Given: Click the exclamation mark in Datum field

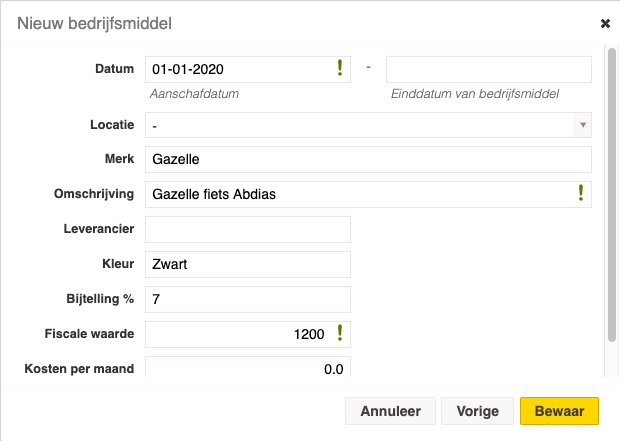Looking at the screenshot, I should click(340, 68).
